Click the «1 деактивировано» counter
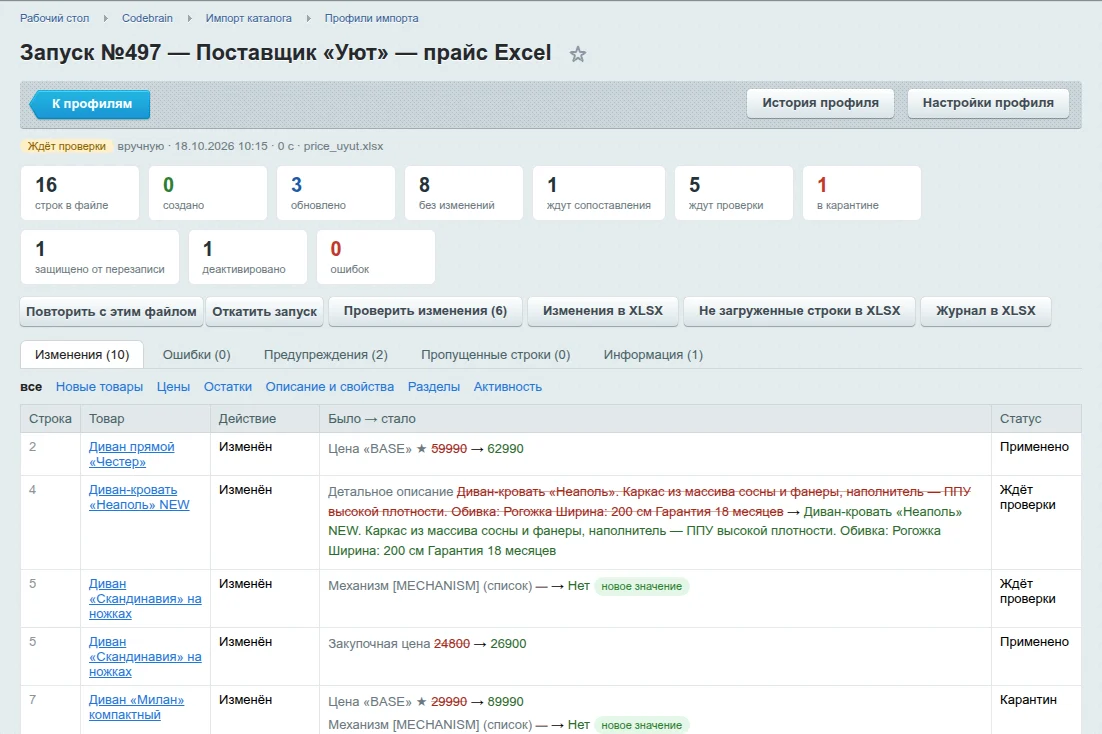 pyautogui.click(x=247, y=257)
